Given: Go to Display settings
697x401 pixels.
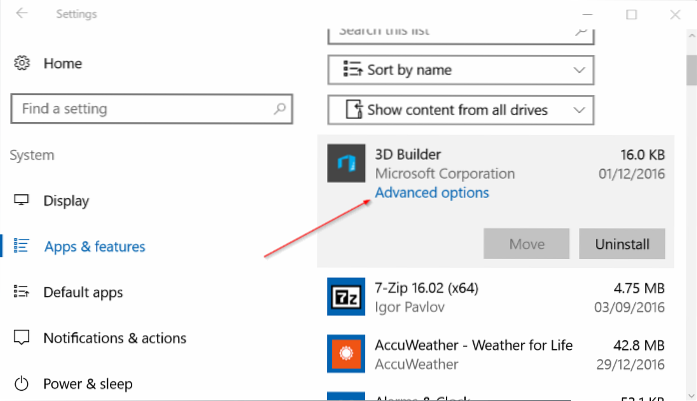Looking at the screenshot, I should point(66,200).
